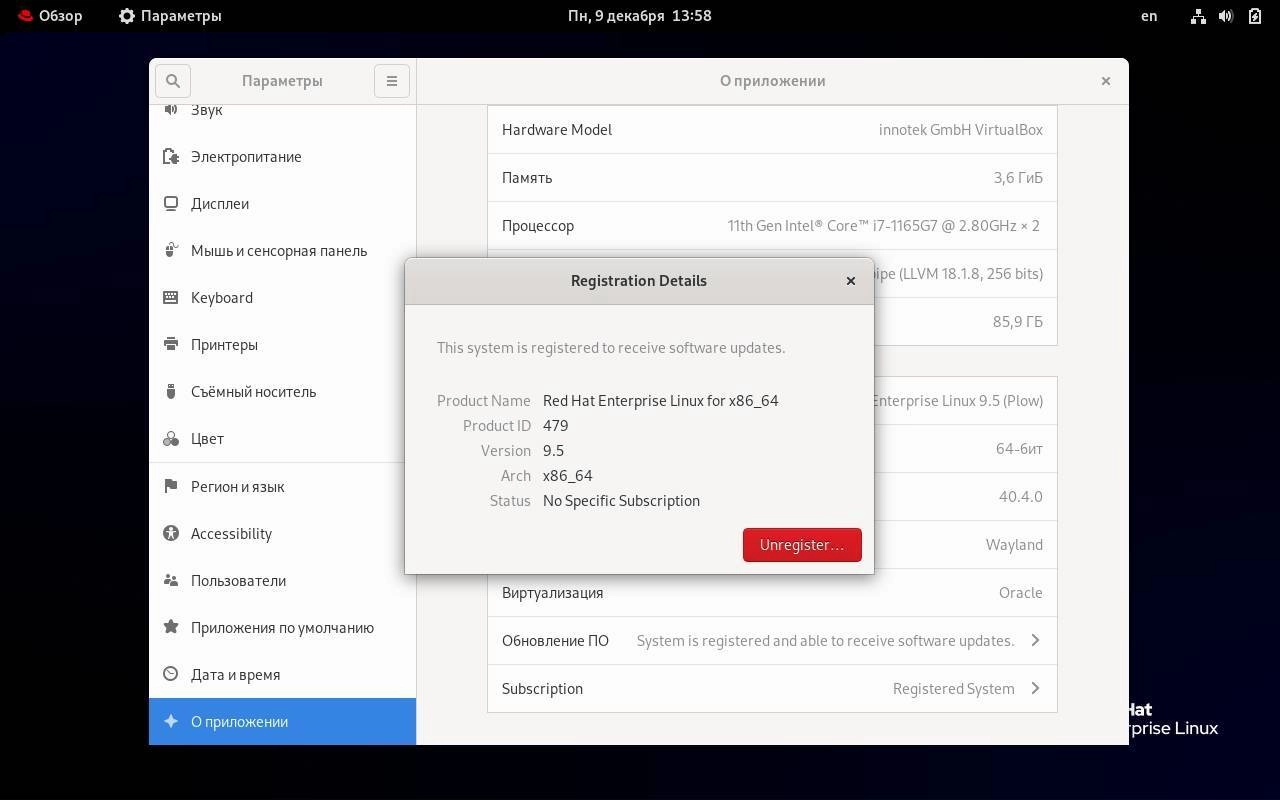Click the 'Wayland' windowing system value
Image resolution: width=1280 pixels, height=800 pixels.
click(1014, 544)
